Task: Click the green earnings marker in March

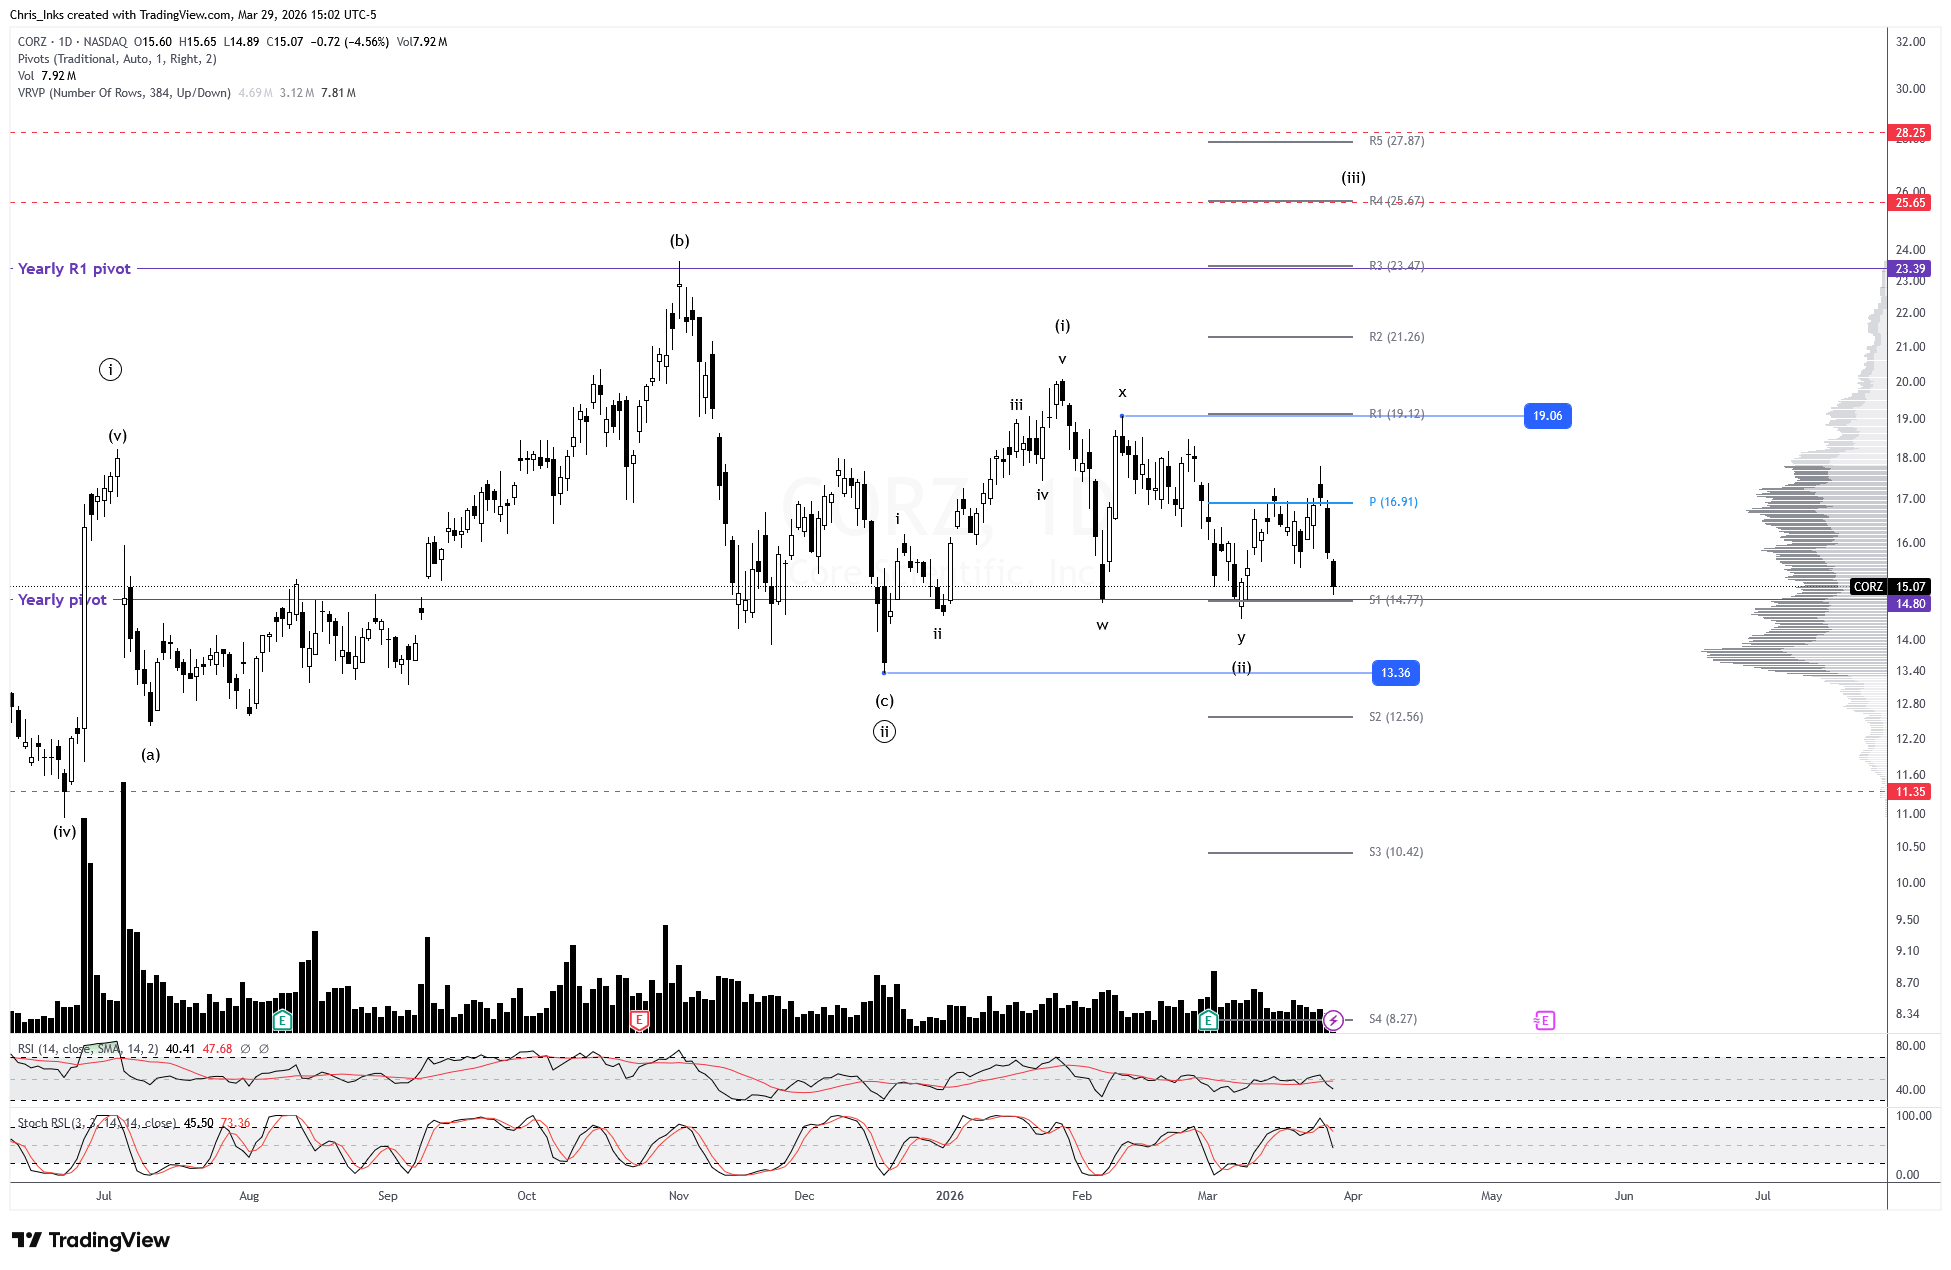Action: pyautogui.click(x=1208, y=1020)
